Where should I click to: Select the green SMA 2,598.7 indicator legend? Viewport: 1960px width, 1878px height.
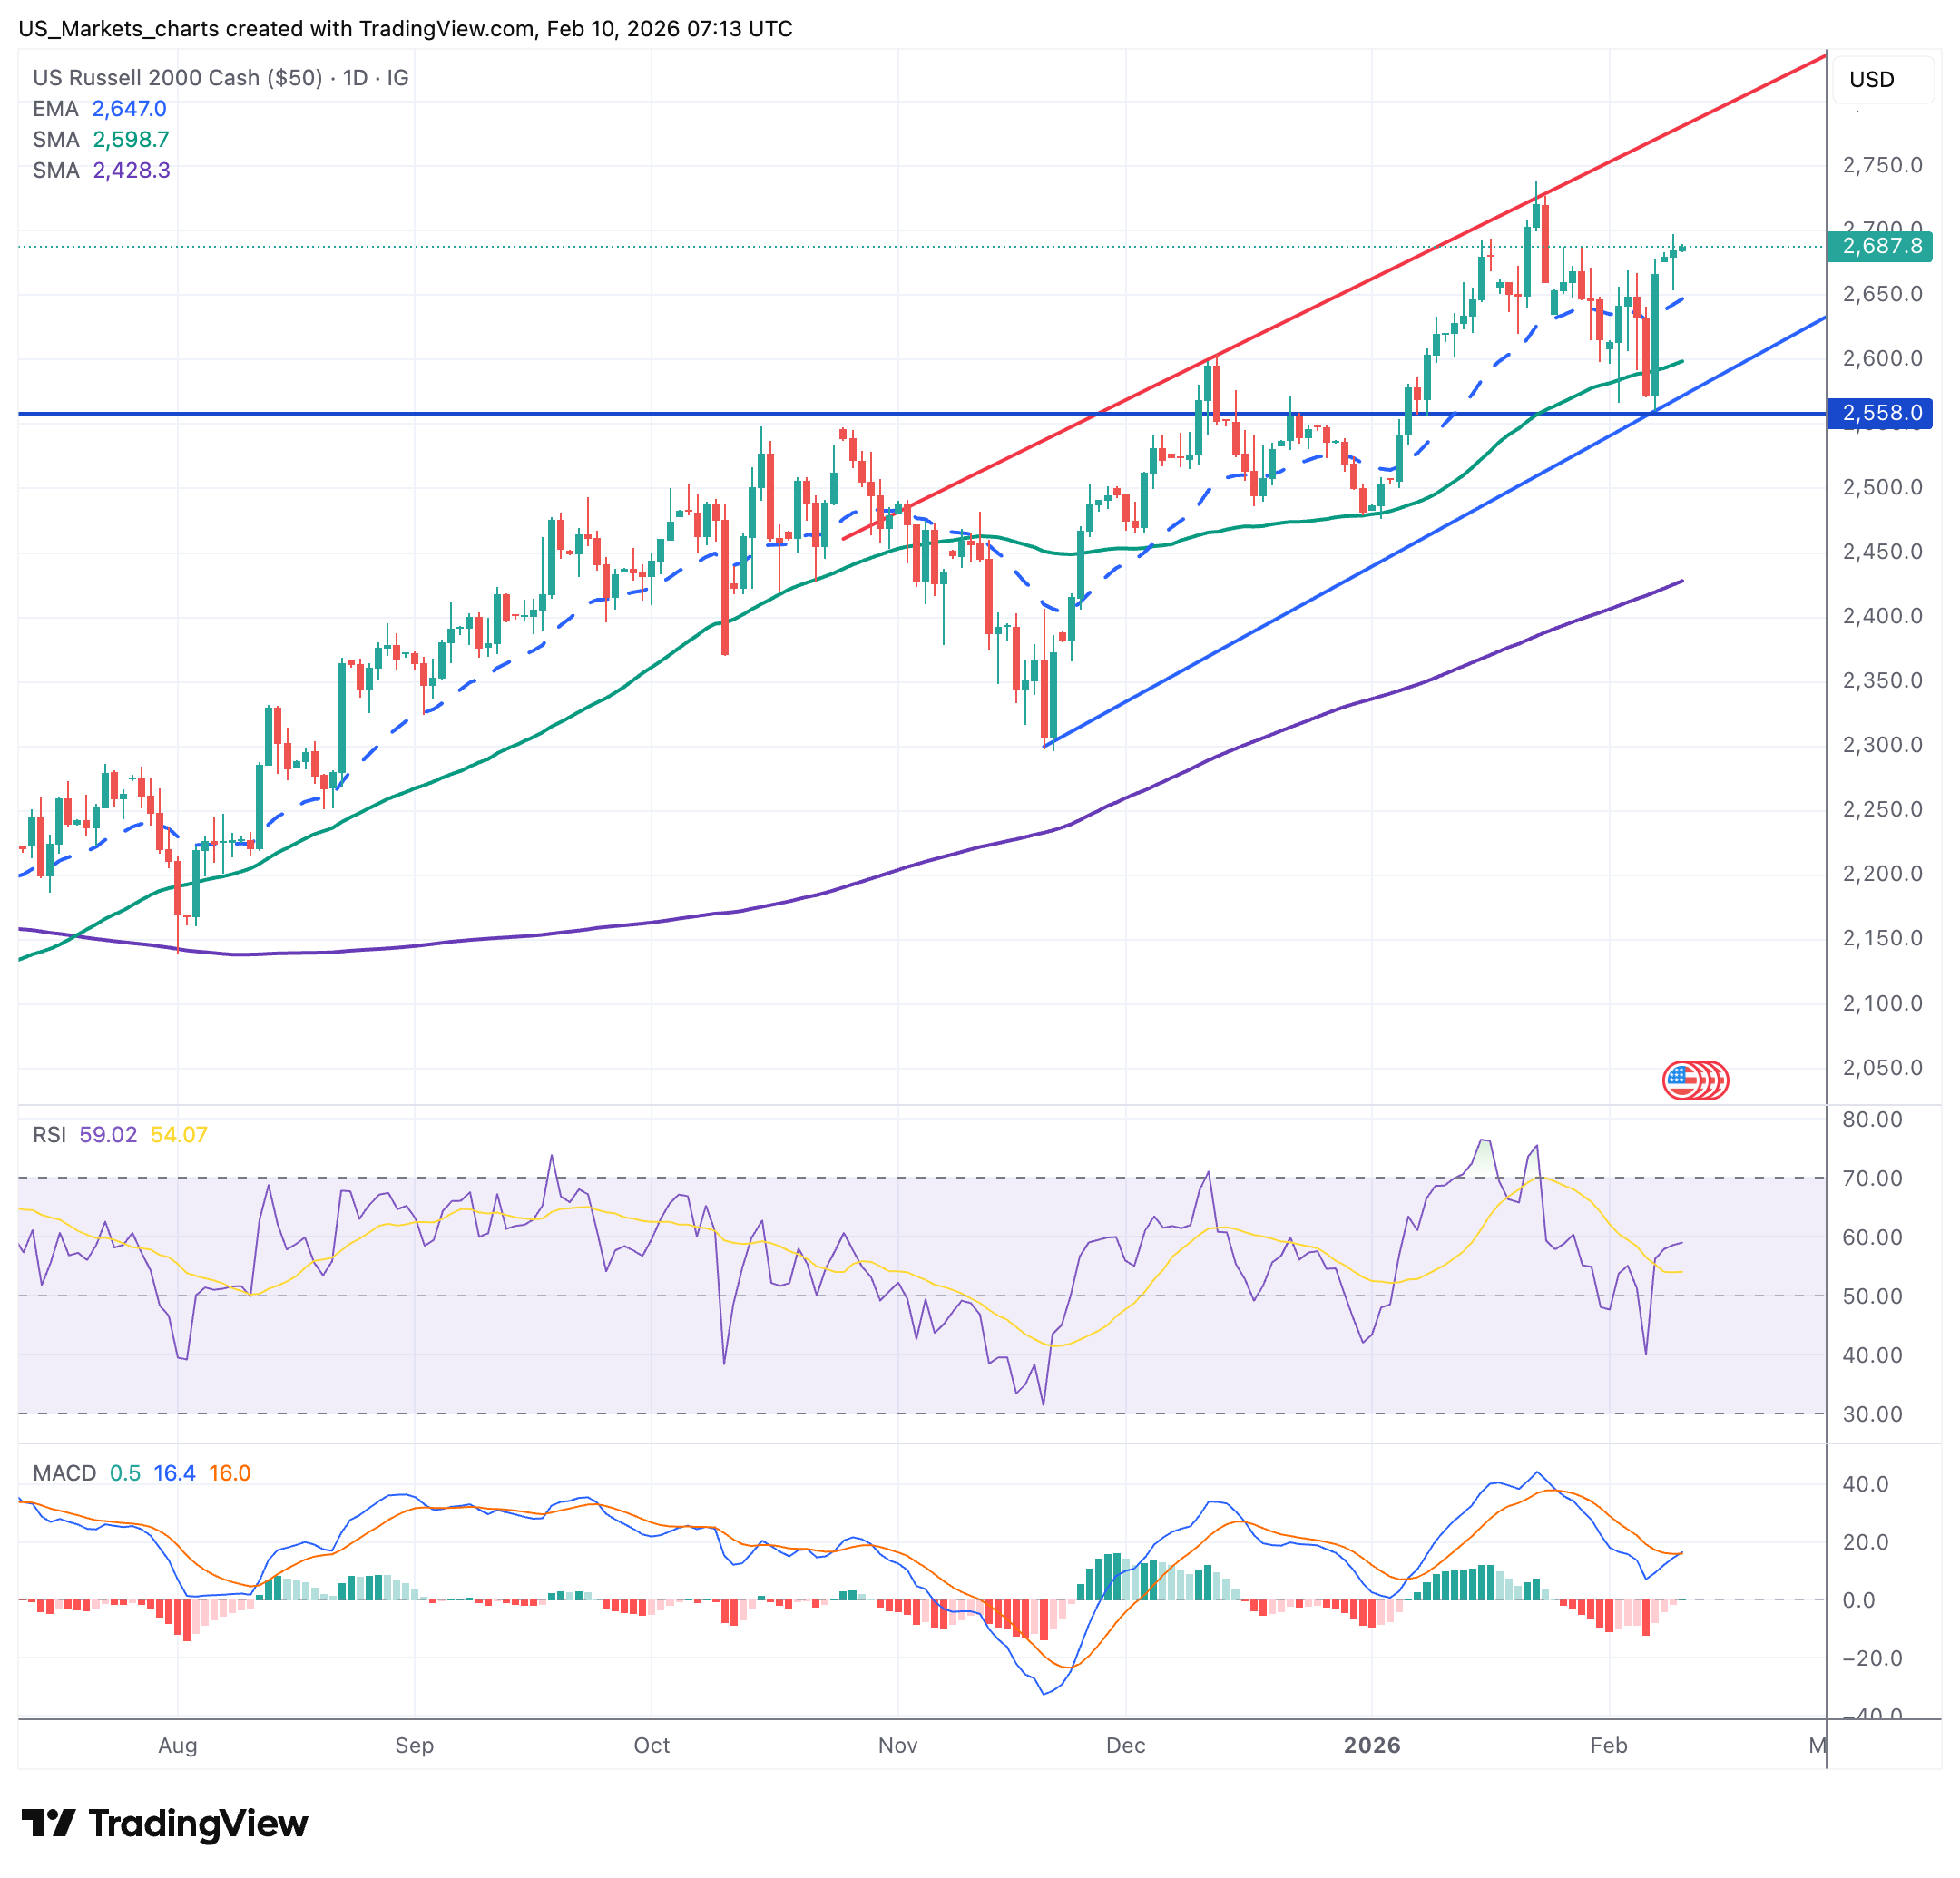tap(101, 139)
